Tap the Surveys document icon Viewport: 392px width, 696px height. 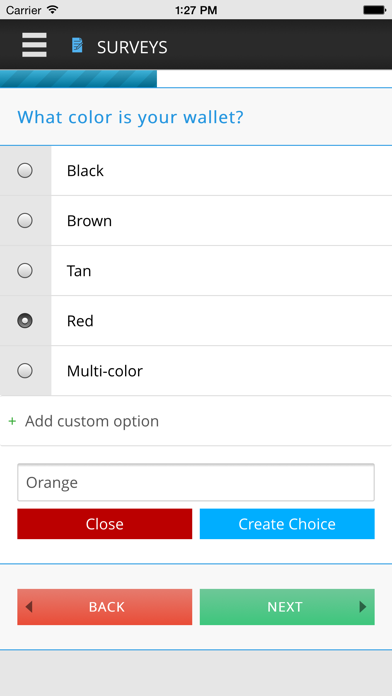pyautogui.click(x=77, y=45)
